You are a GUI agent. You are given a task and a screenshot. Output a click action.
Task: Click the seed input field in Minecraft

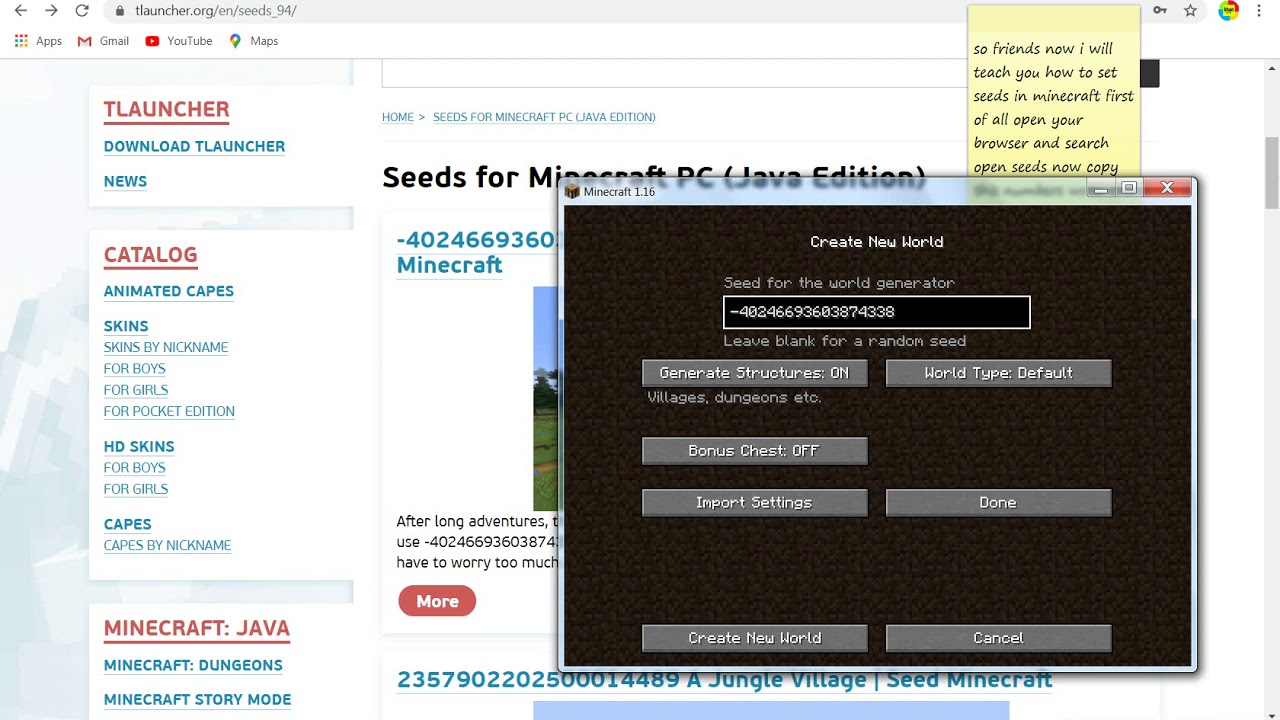click(x=876, y=312)
